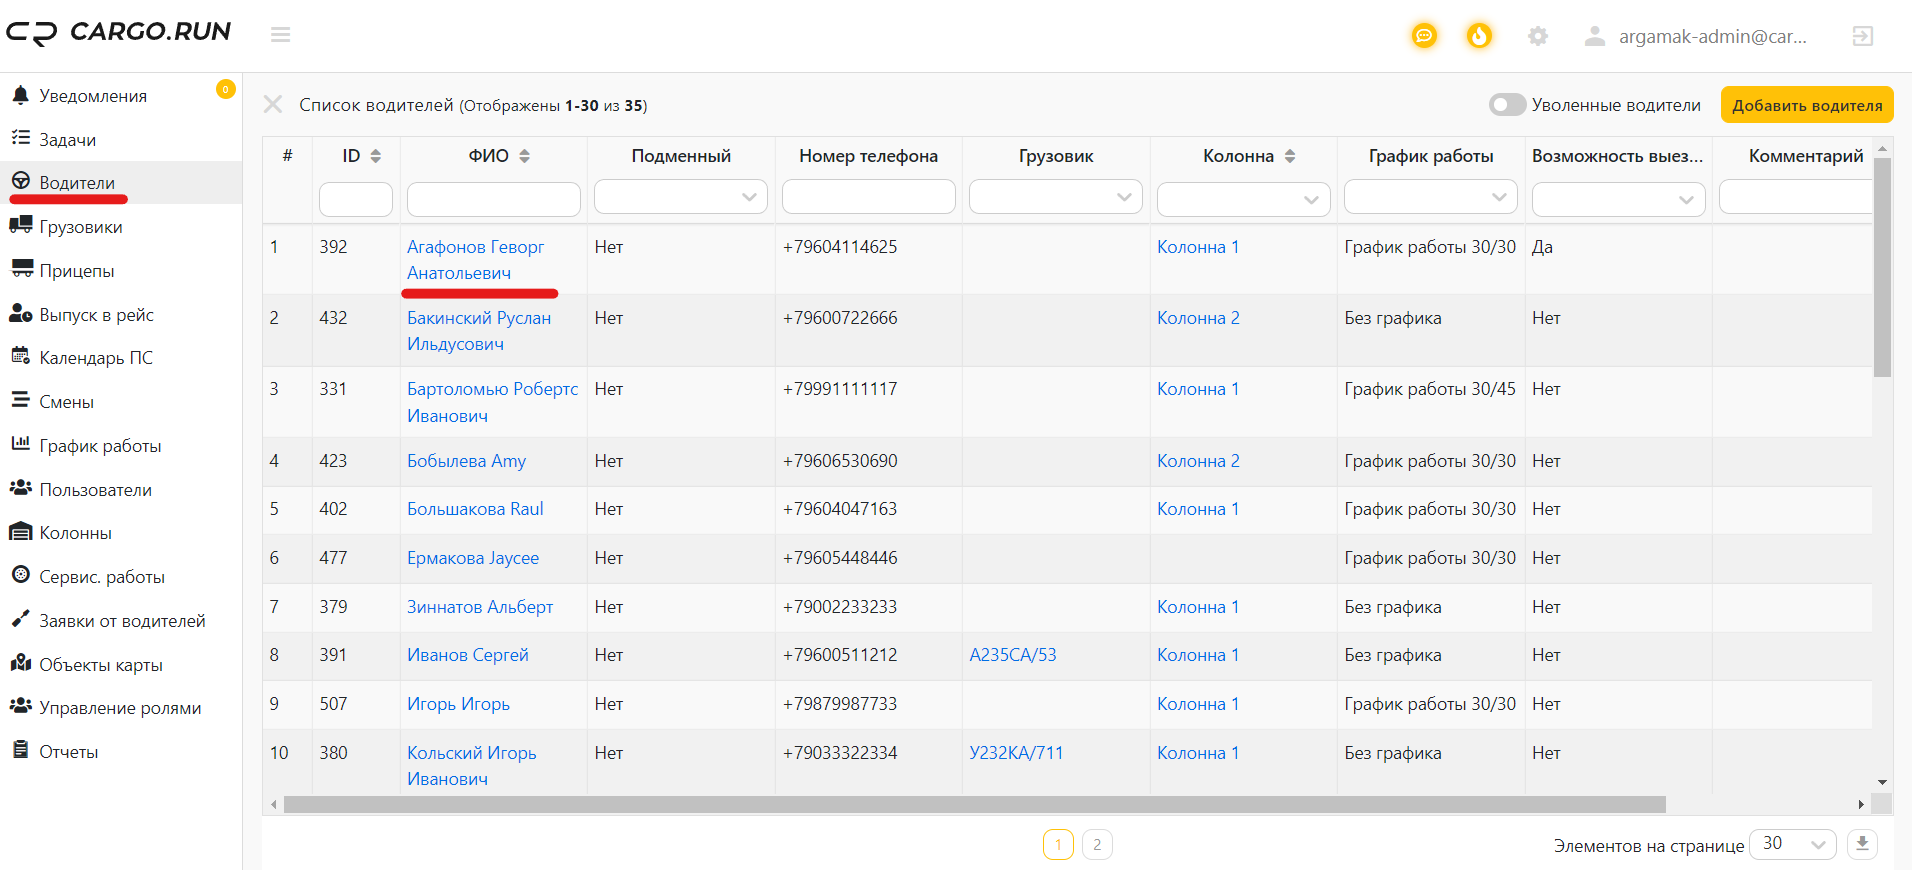Expand the График работы filter dropdown
The image size is (1912, 870).
1430,197
